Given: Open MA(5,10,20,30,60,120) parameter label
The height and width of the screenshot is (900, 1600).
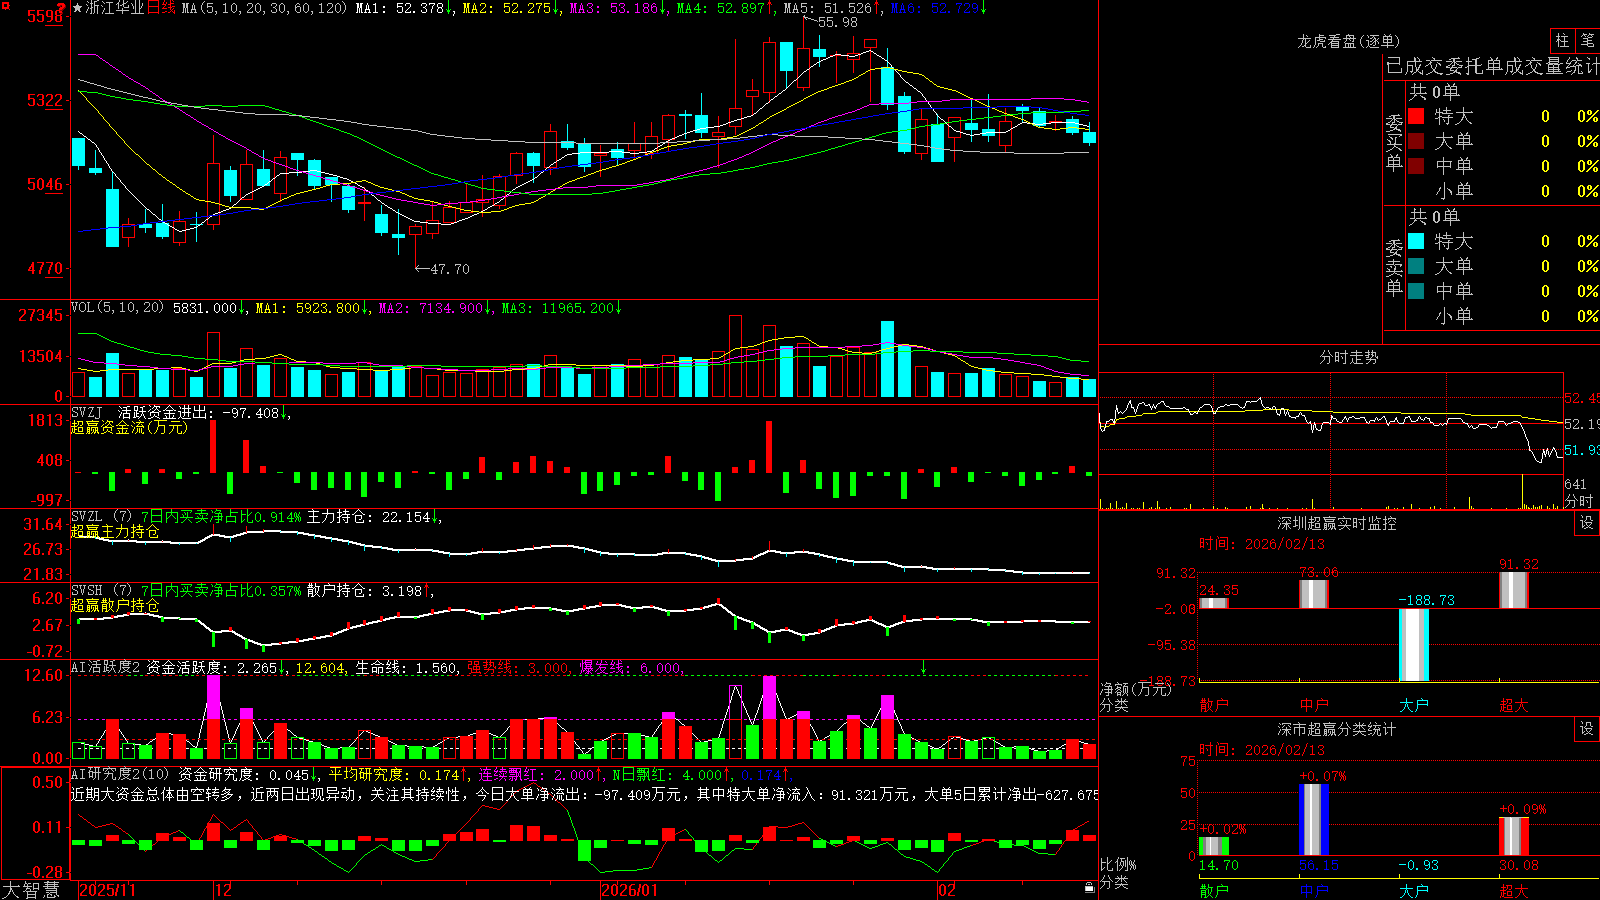Looking at the screenshot, I should 264,8.
